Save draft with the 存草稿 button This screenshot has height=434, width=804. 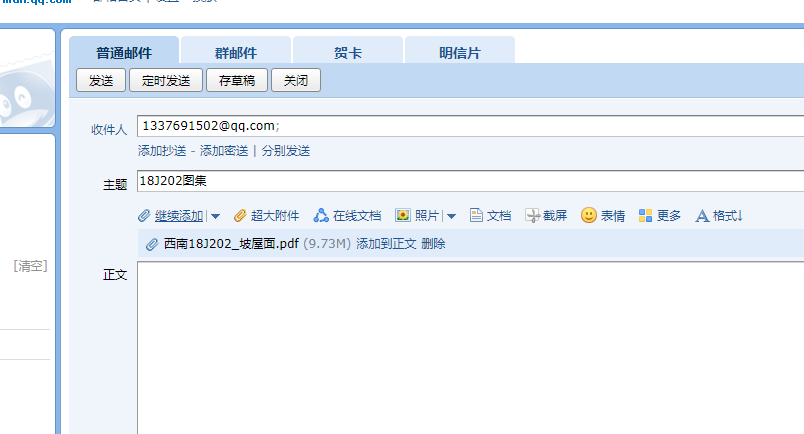tap(237, 81)
